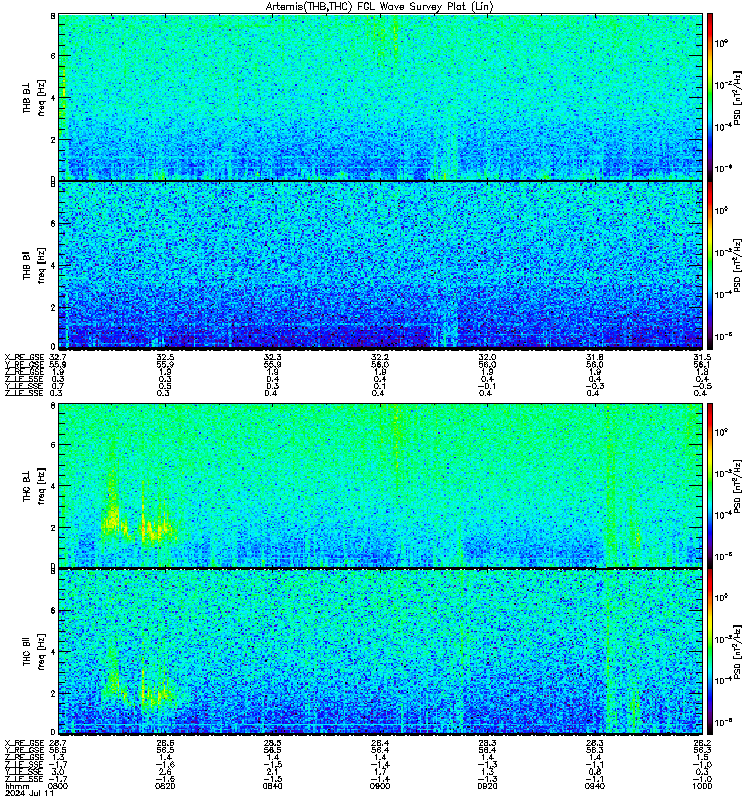The width and height of the screenshot is (750, 800).
Task: Click the THC value '3.0' at 0800
Action: coord(58,772)
